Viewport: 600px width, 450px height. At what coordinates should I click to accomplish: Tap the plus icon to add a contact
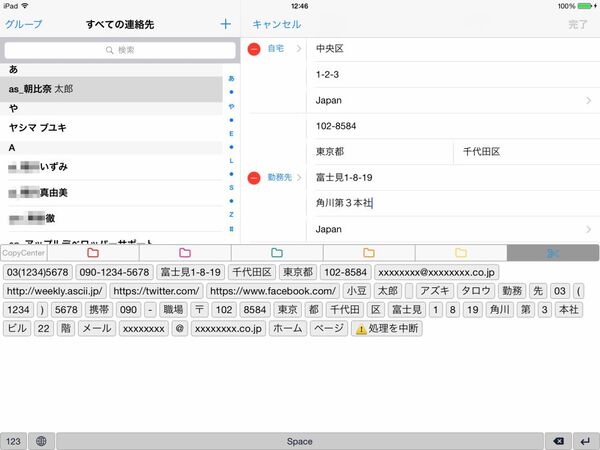[x=225, y=24]
